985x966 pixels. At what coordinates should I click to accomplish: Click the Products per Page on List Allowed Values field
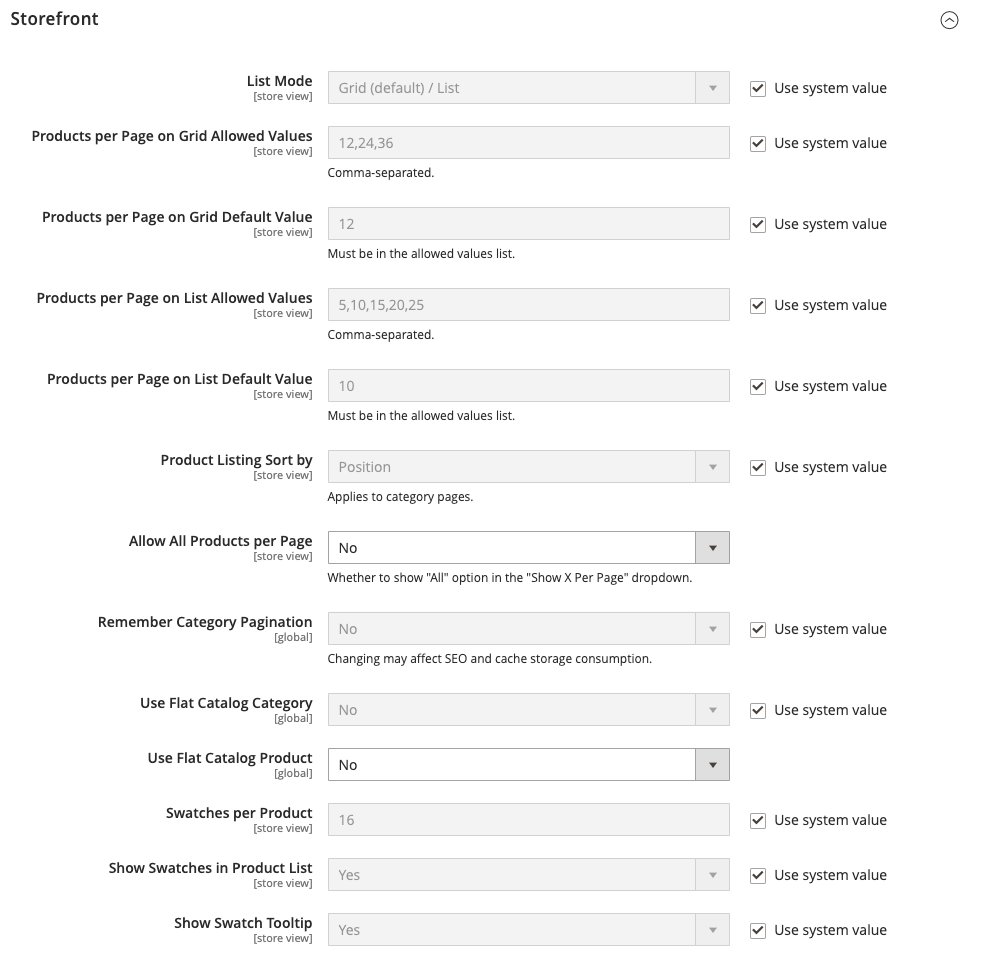(528, 304)
